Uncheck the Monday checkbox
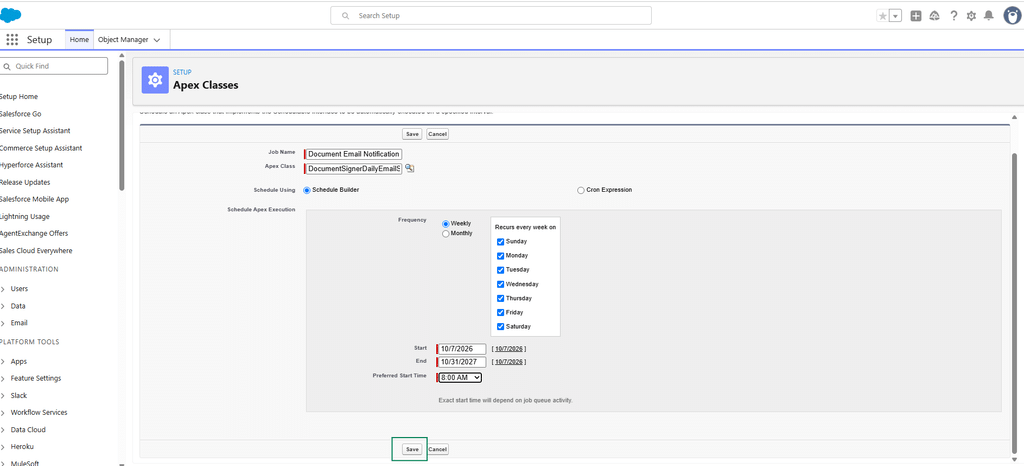 coord(500,256)
